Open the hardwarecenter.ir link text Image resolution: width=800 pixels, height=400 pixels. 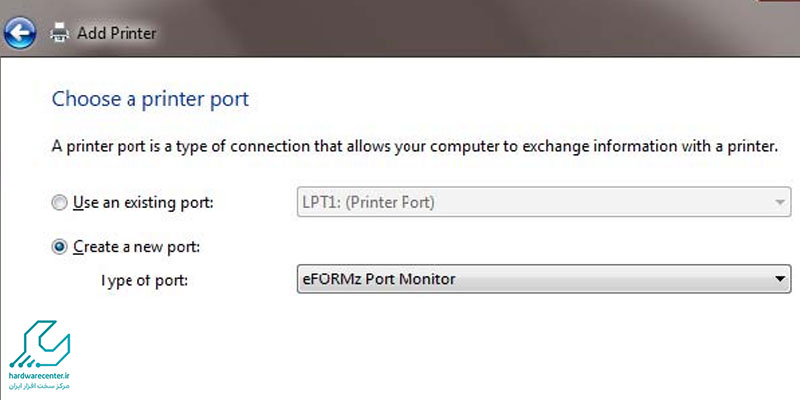(39, 377)
